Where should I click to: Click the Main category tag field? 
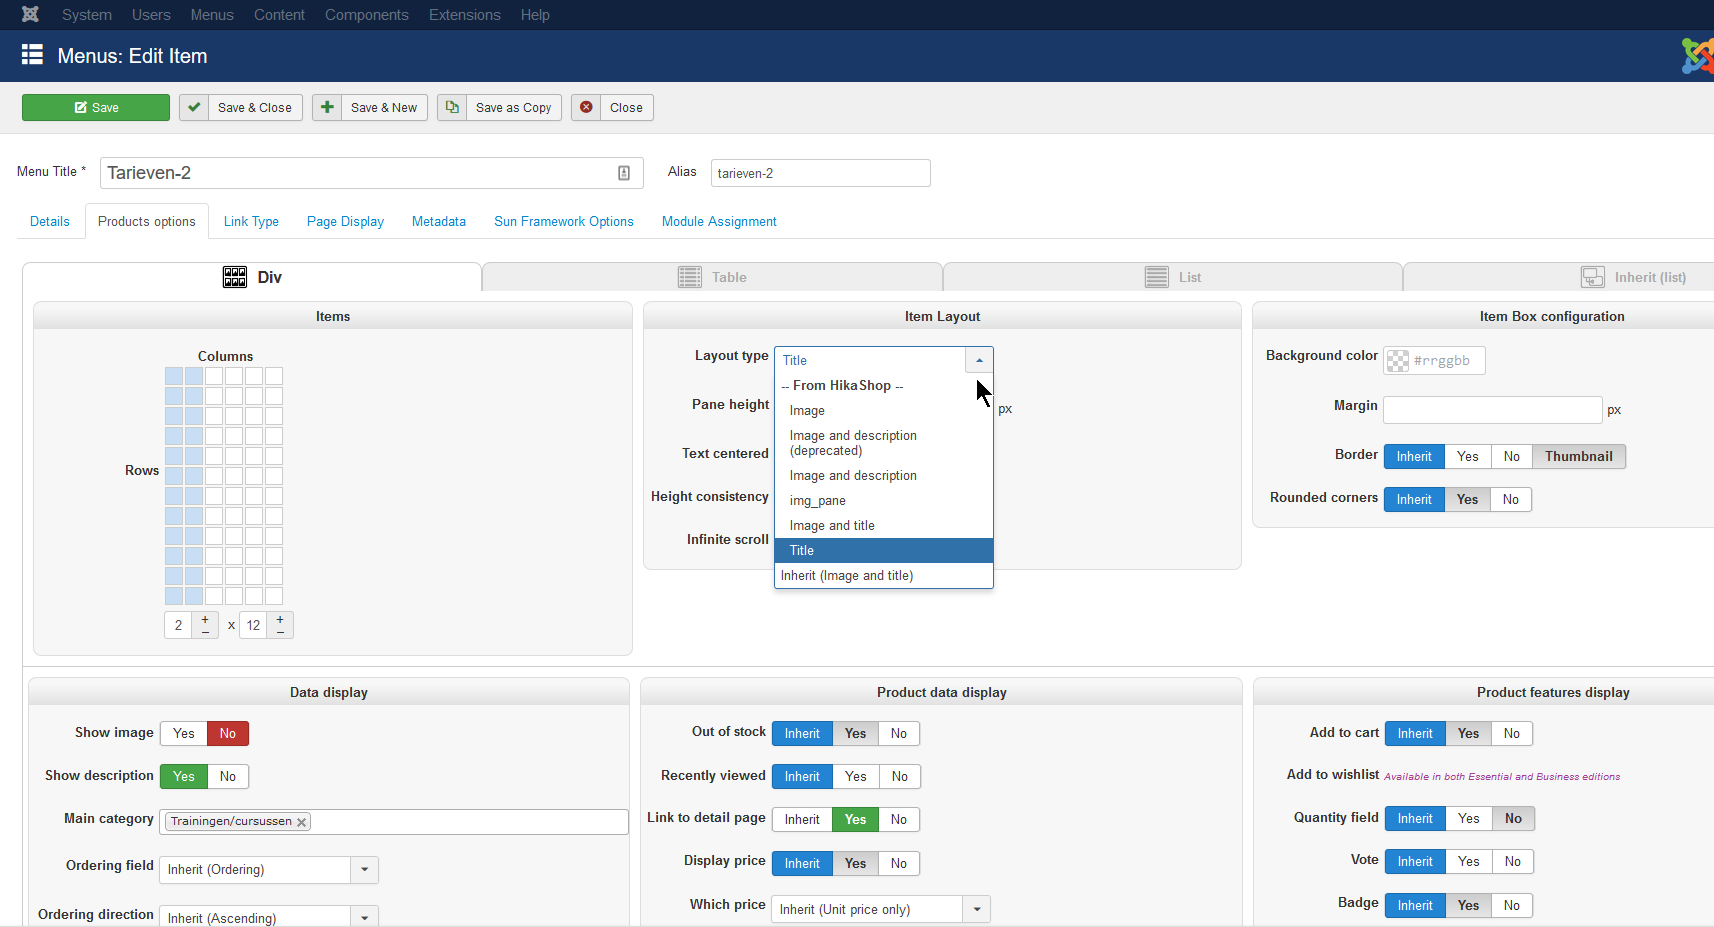(x=394, y=822)
